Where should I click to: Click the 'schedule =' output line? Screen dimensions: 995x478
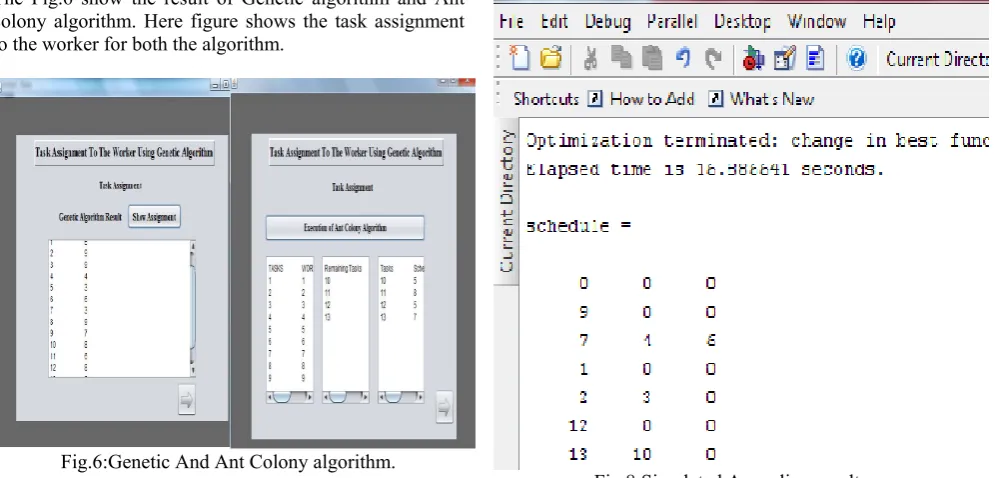pyautogui.click(x=578, y=227)
